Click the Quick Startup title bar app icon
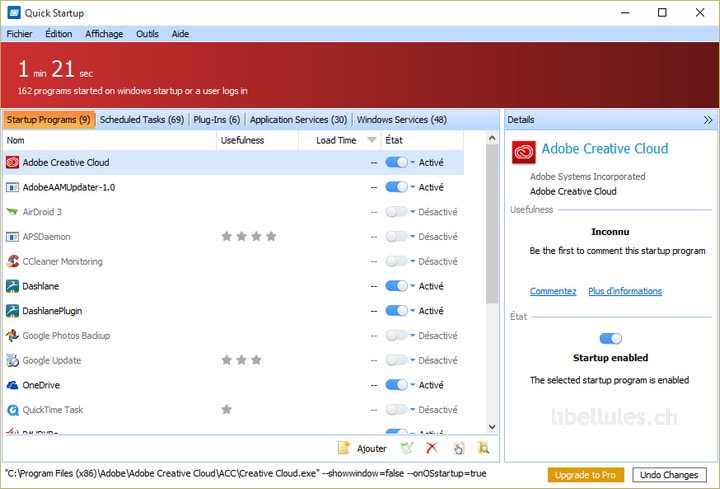 [14, 12]
